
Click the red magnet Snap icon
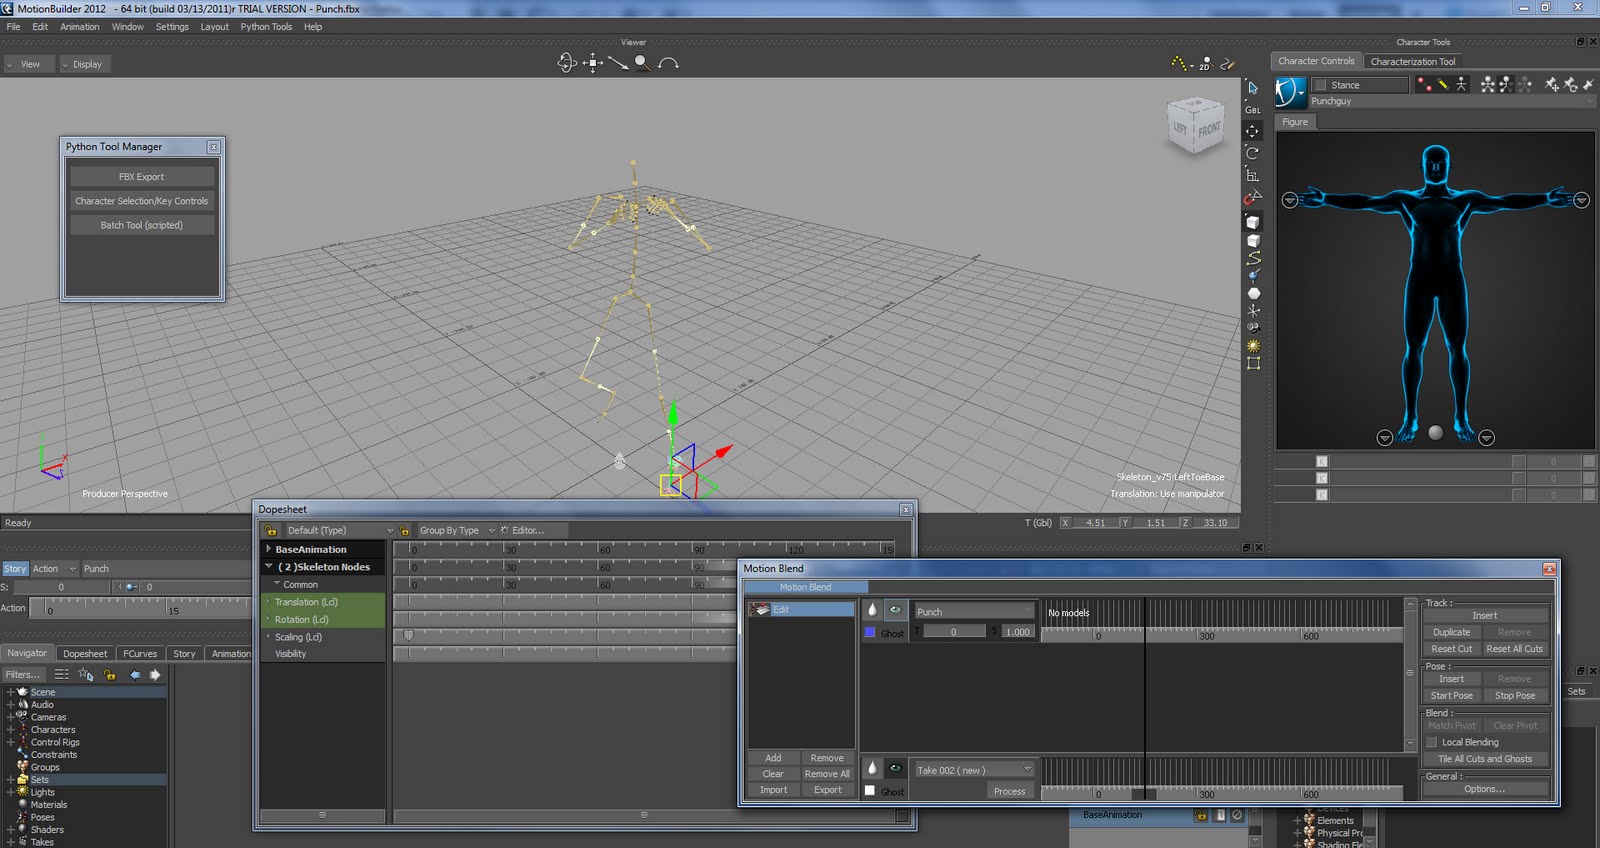pos(1253,197)
